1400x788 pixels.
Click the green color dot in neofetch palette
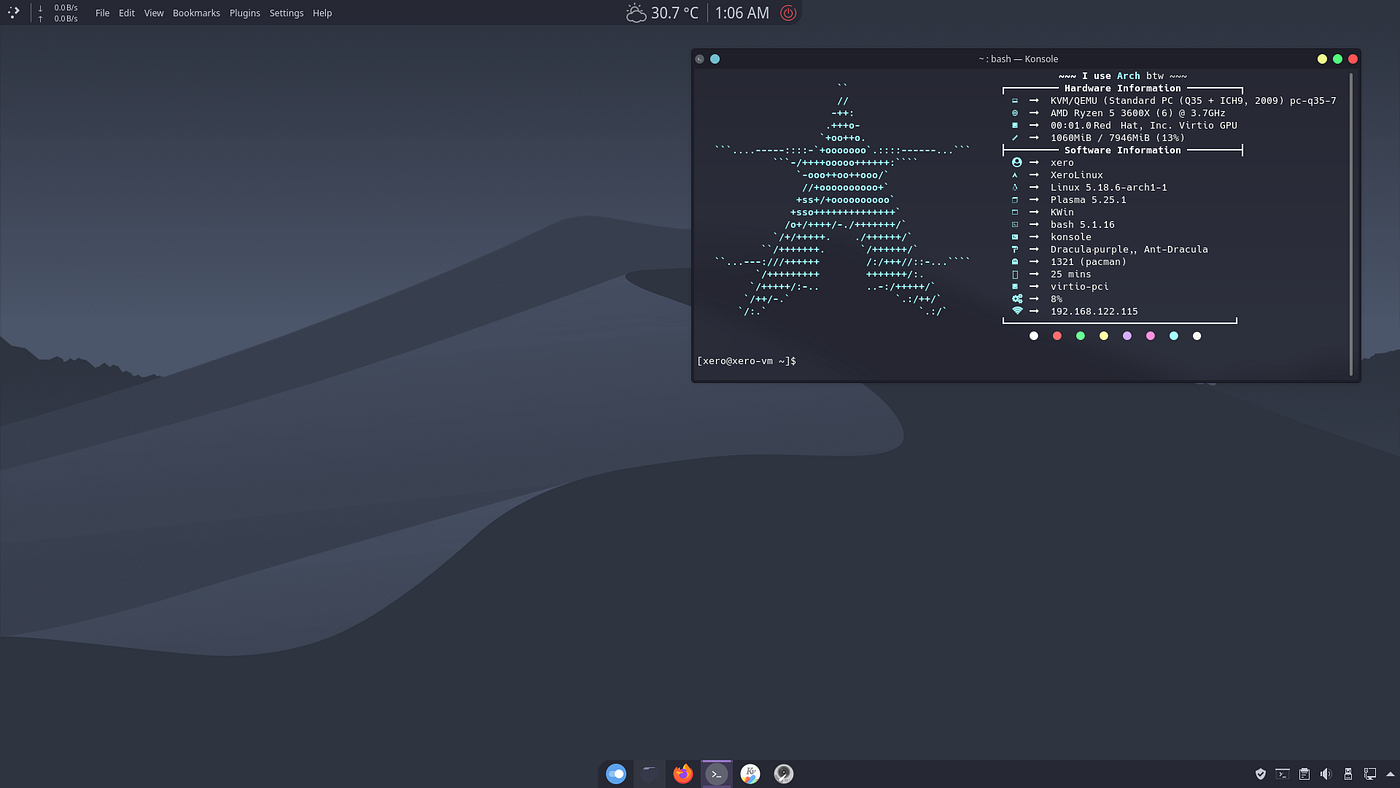pyautogui.click(x=1080, y=336)
